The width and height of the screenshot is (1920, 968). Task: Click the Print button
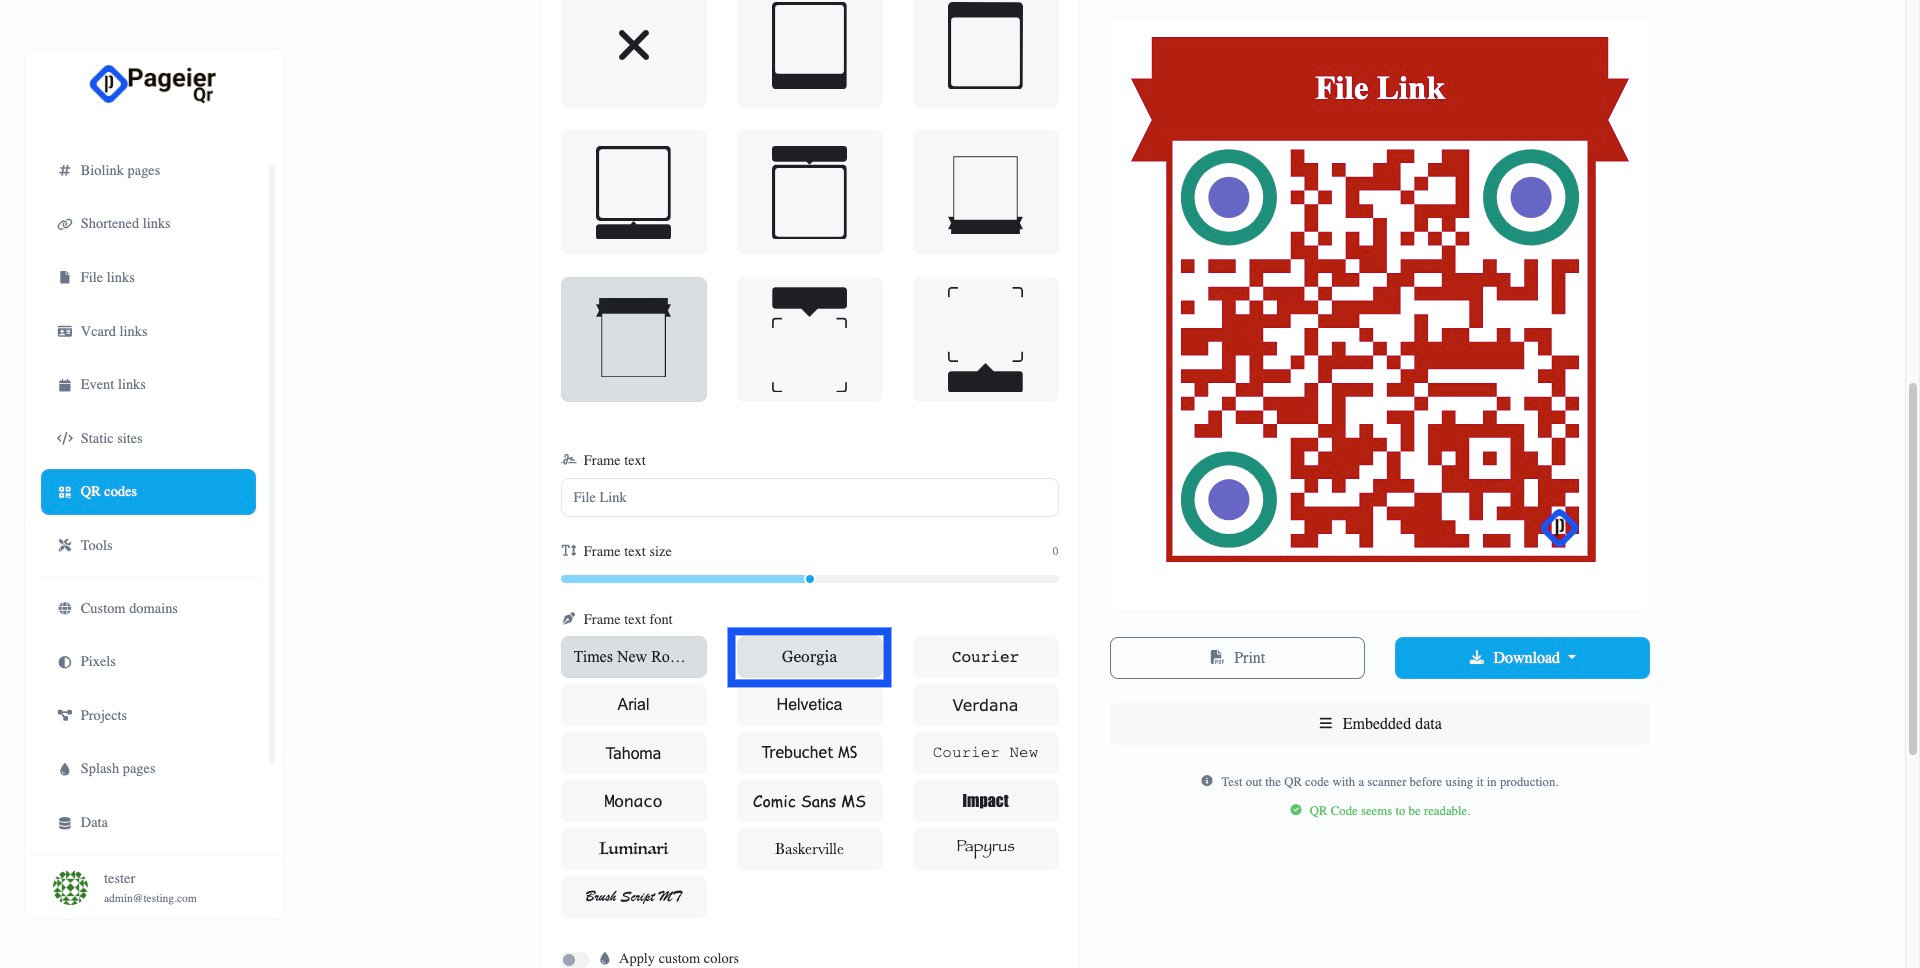coord(1237,658)
